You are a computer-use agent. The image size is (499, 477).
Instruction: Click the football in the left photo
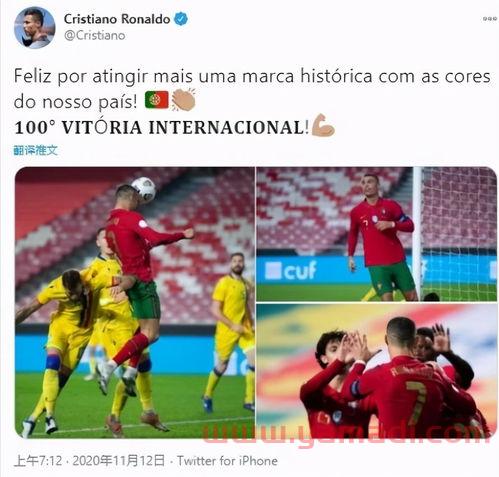(x=143, y=189)
